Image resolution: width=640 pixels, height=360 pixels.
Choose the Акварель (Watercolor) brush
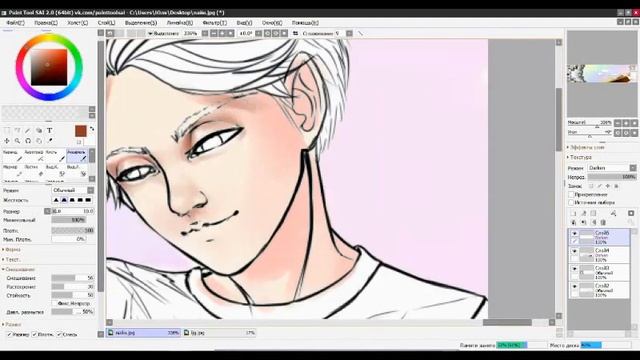(x=77, y=156)
